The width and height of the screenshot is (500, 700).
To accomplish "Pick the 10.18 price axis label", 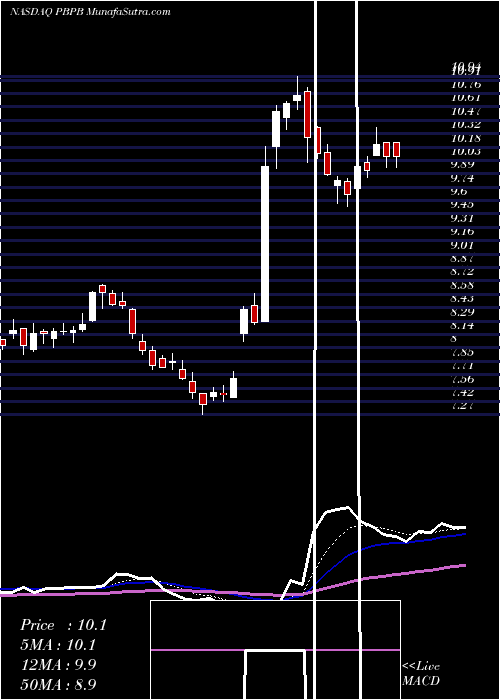I will pyautogui.click(x=466, y=138).
